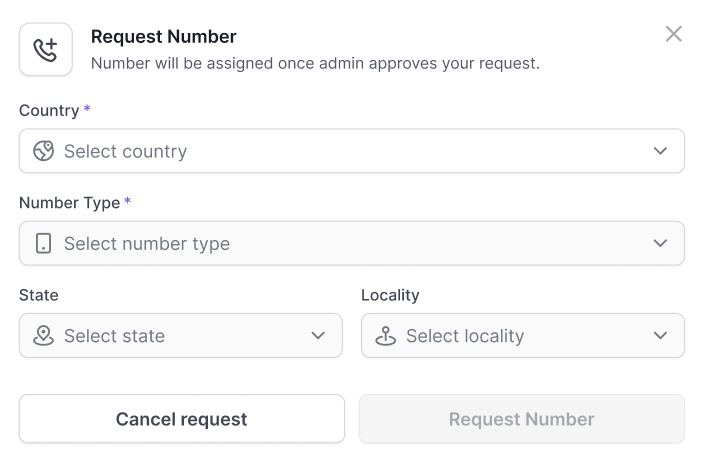Expand the Number Type chevron arrow

[660, 243]
